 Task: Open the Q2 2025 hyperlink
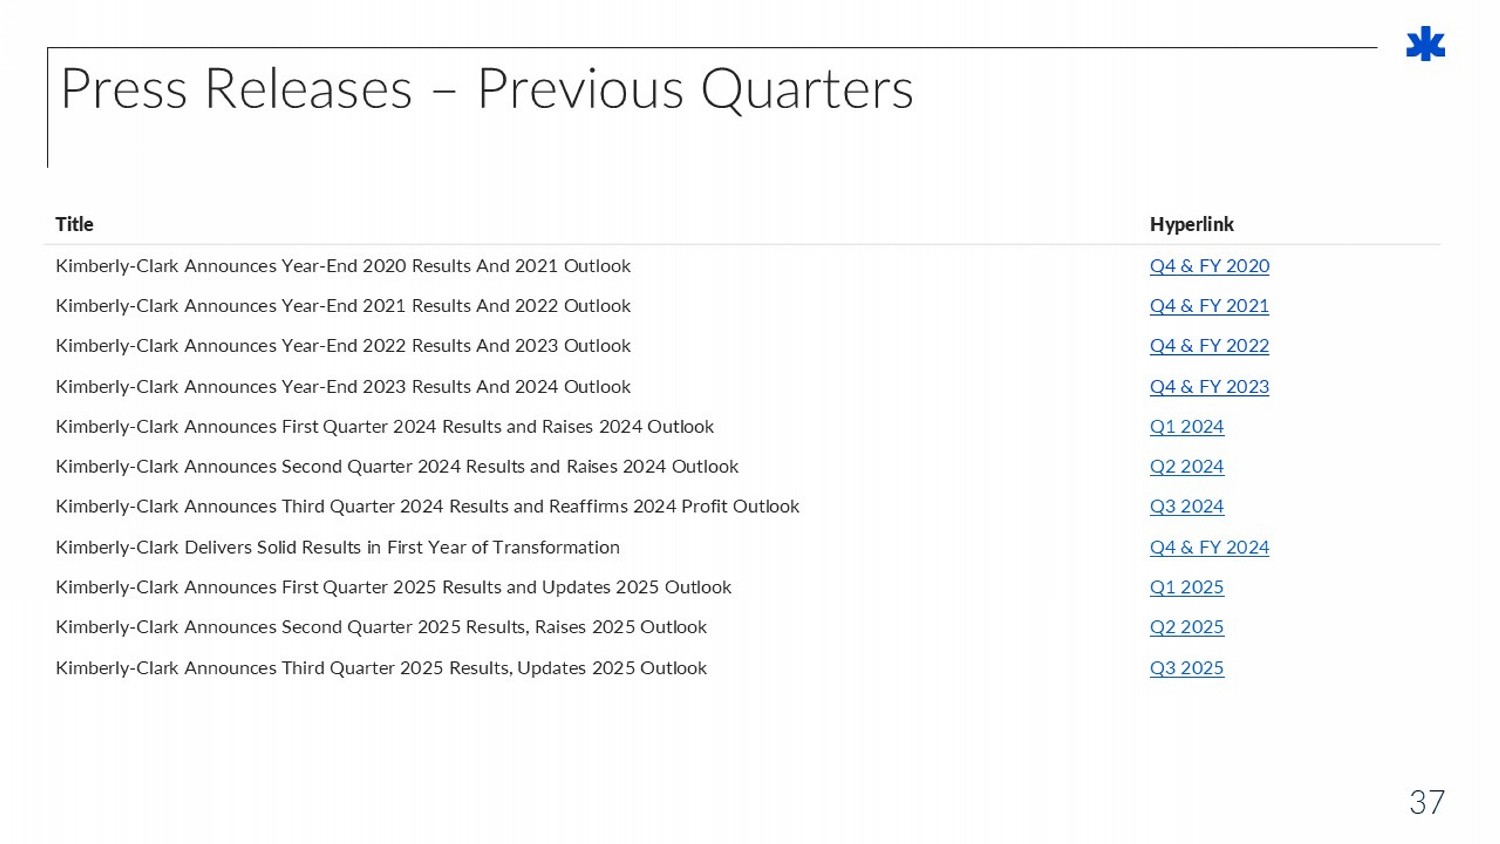click(1186, 628)
